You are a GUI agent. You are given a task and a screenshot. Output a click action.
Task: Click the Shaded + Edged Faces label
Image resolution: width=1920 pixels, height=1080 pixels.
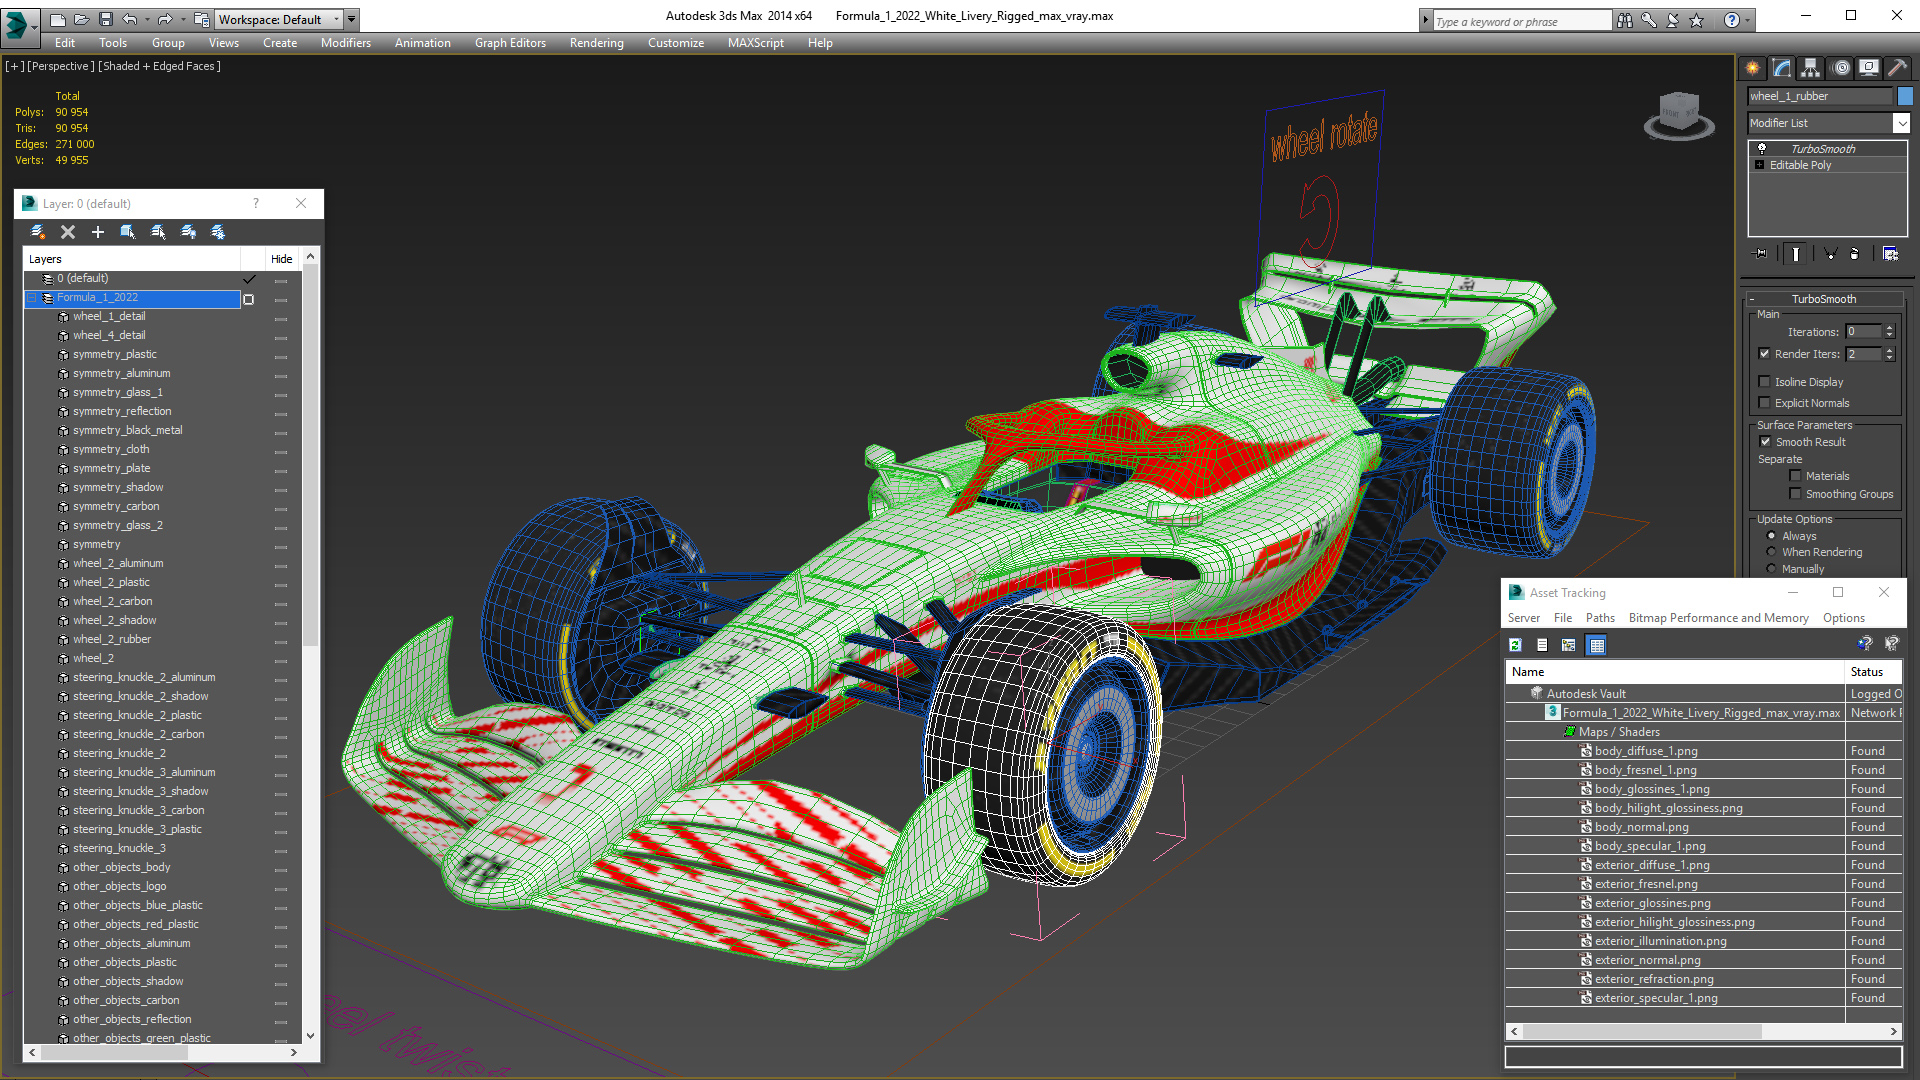[x=159, y=66]
